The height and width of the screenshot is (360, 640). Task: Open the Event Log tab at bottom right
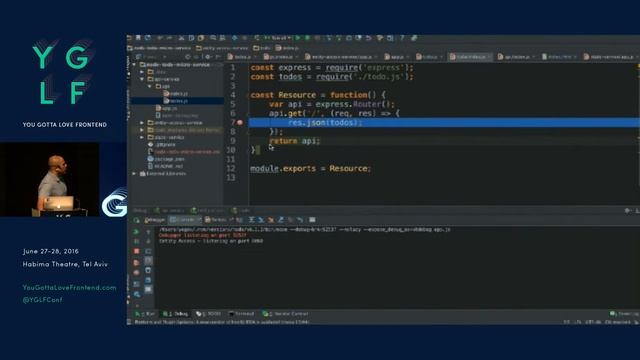point(624,314)
